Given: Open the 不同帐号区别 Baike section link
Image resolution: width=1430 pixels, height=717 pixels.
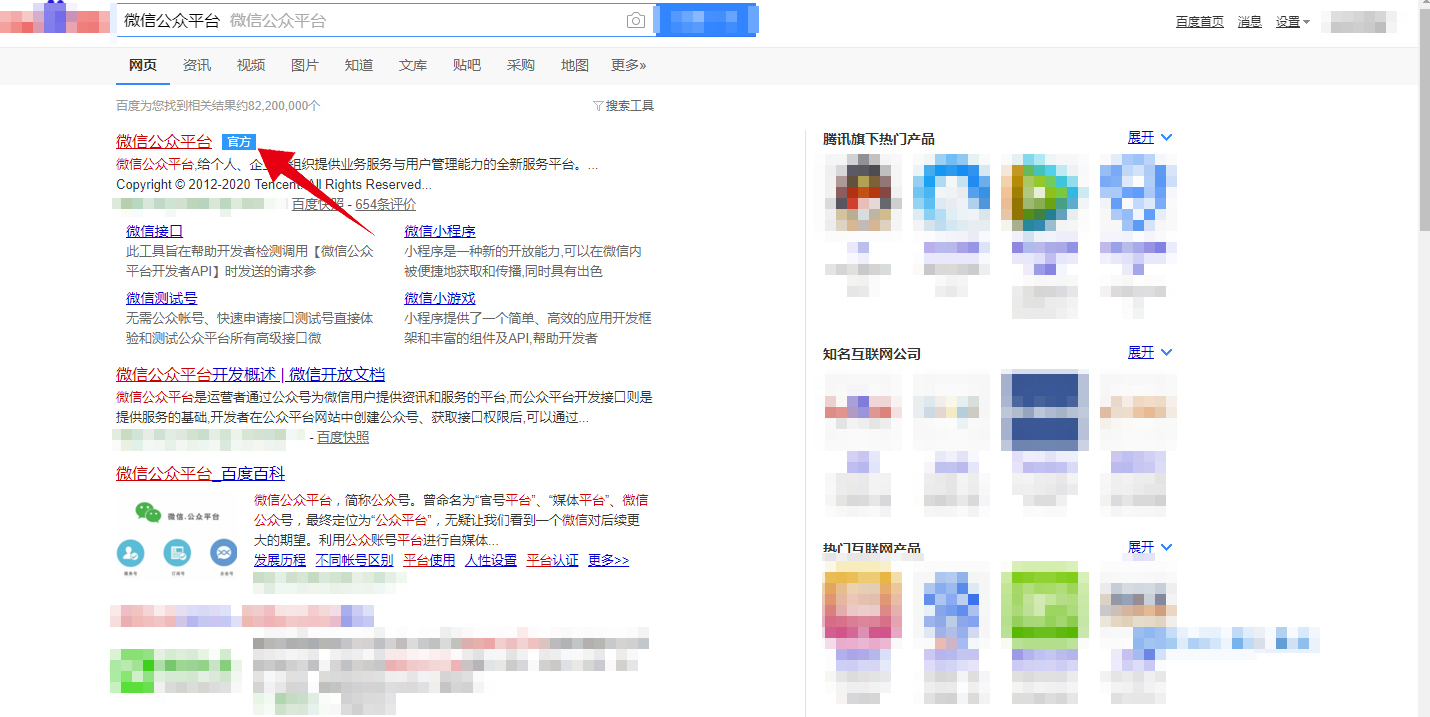Looking at the screenshot, I should [354, 560].
